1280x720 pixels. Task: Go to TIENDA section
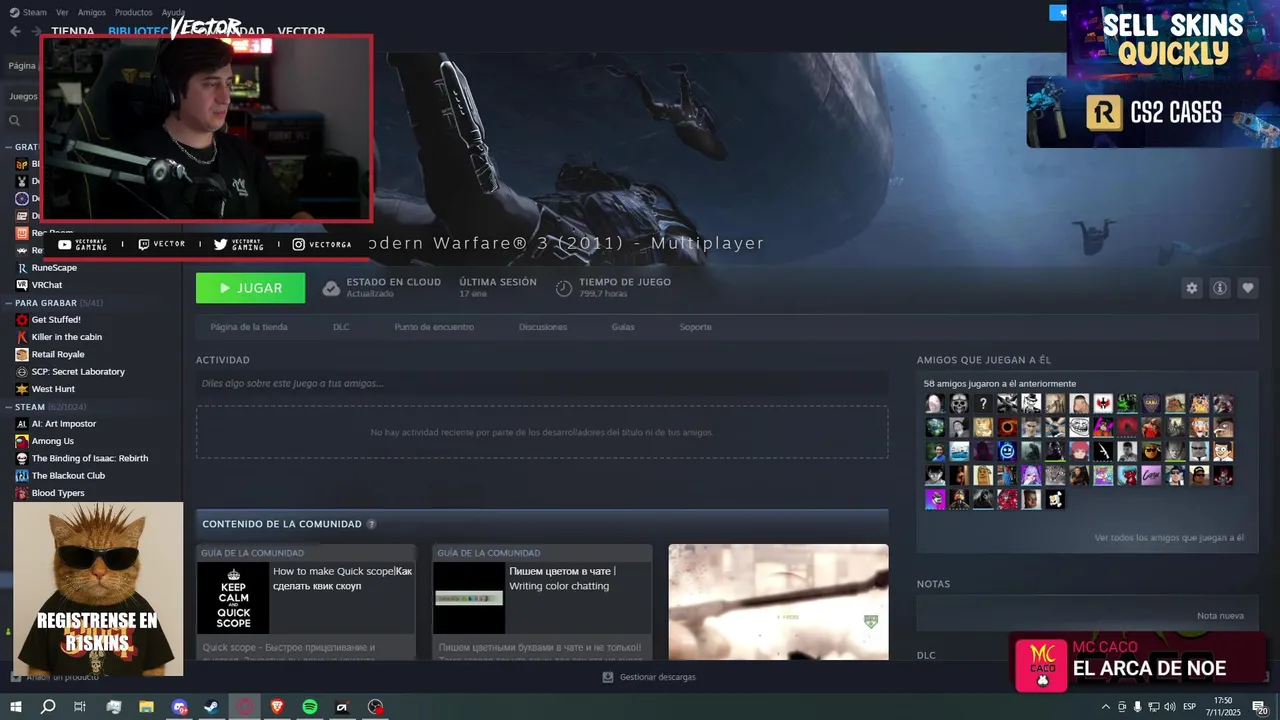(x=73, y=31)
